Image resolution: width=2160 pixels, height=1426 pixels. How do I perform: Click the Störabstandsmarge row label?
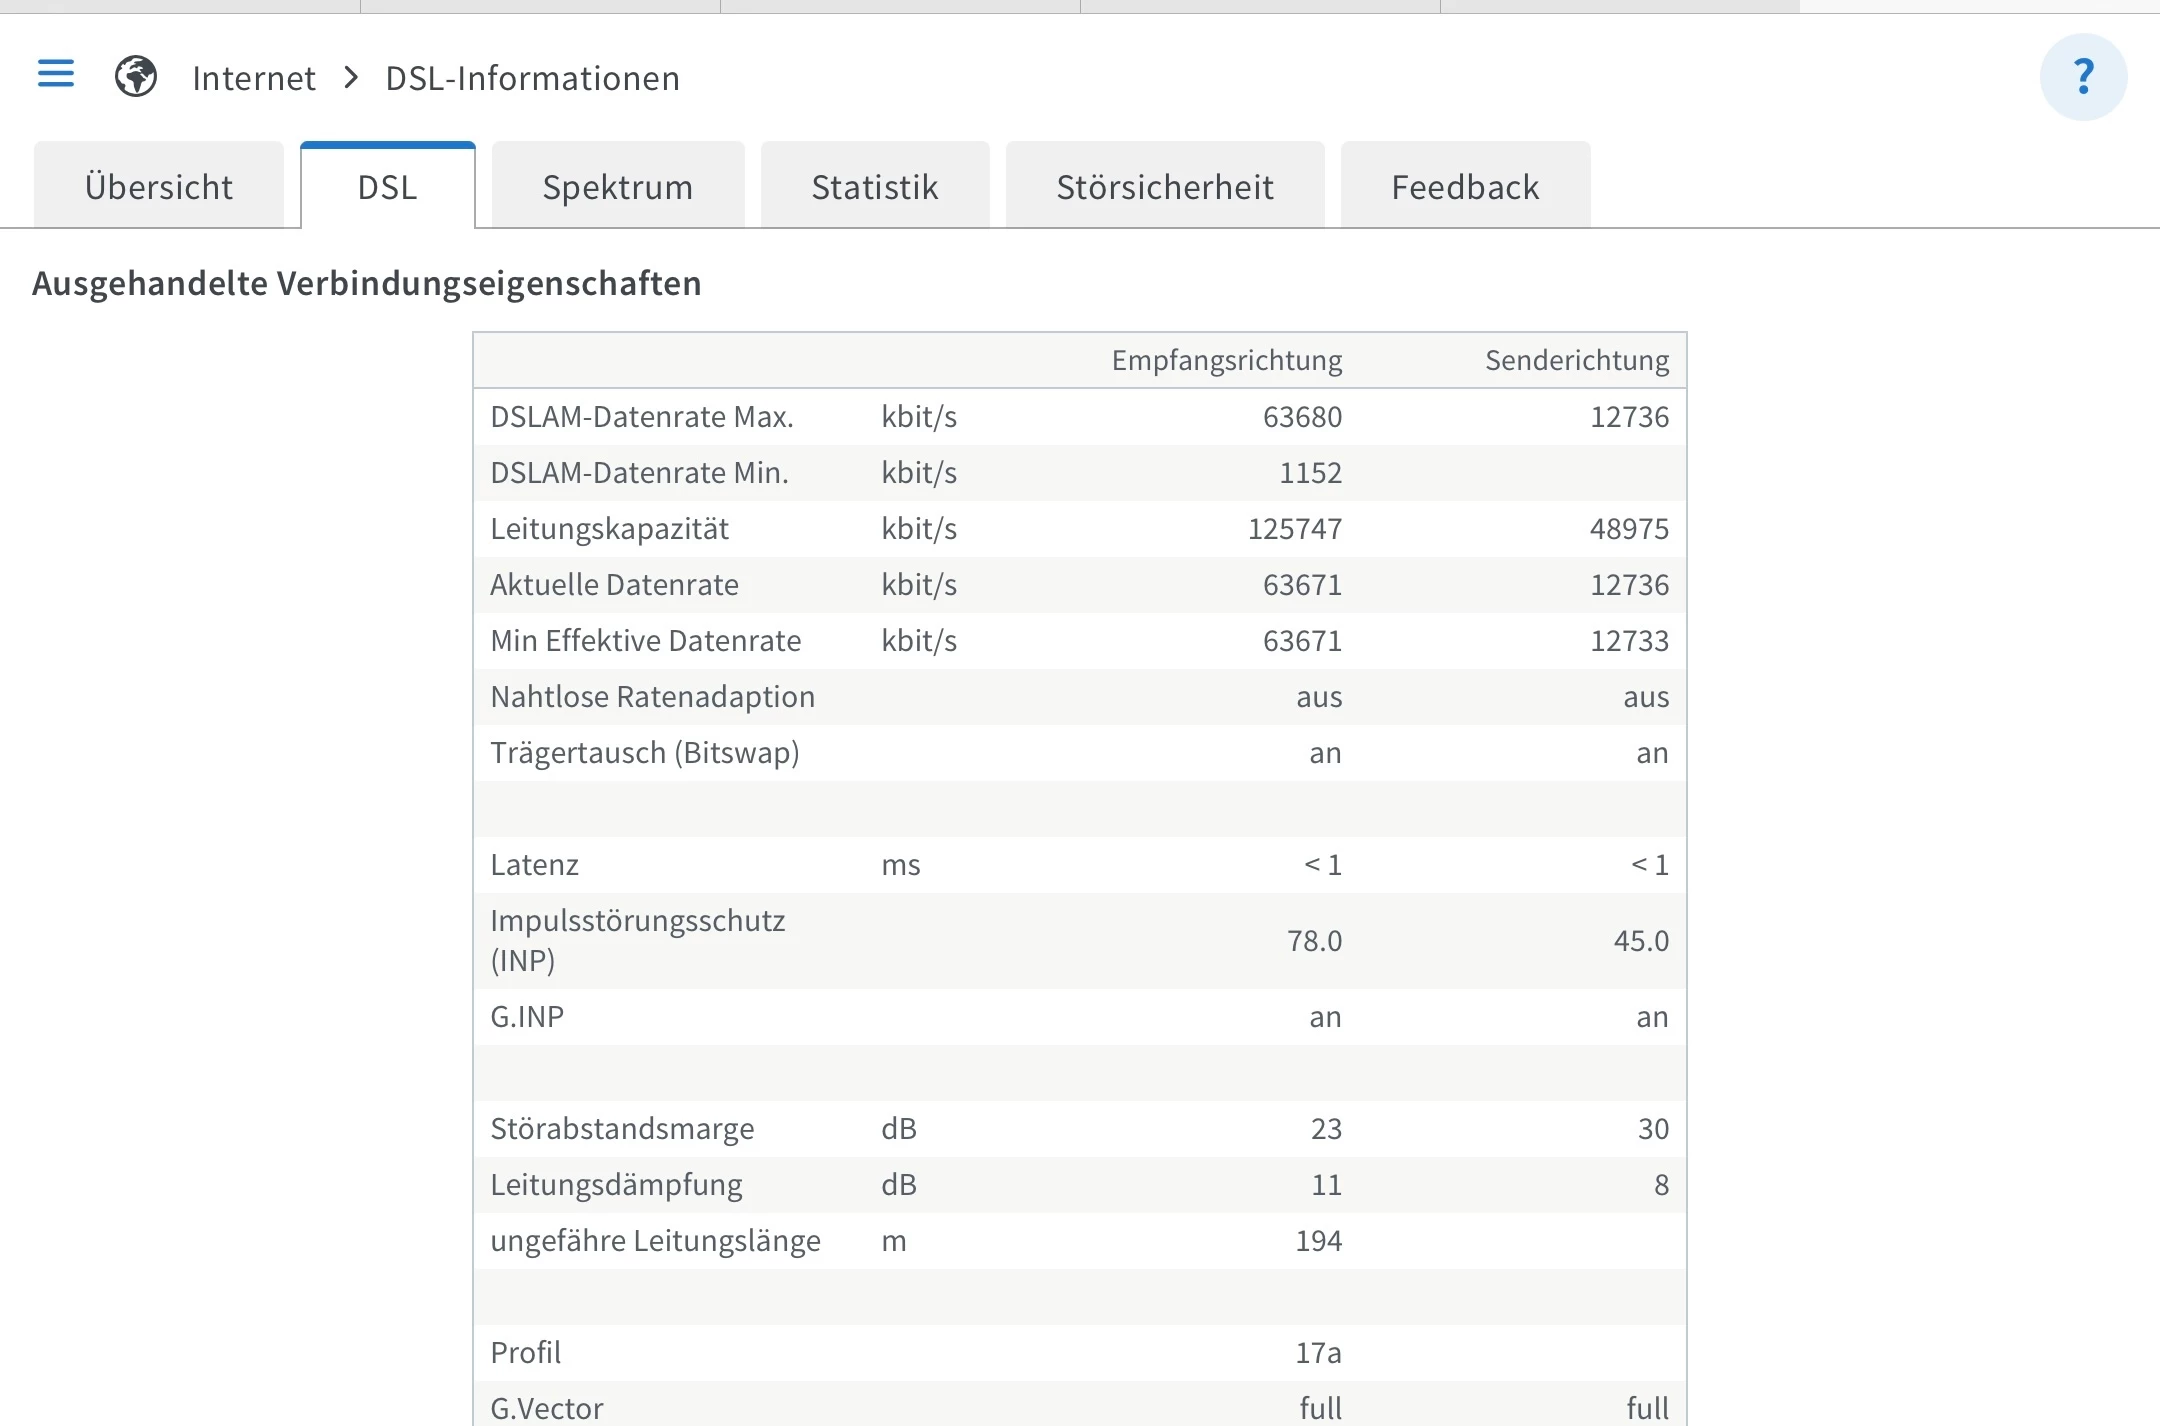click(622, 1129)
